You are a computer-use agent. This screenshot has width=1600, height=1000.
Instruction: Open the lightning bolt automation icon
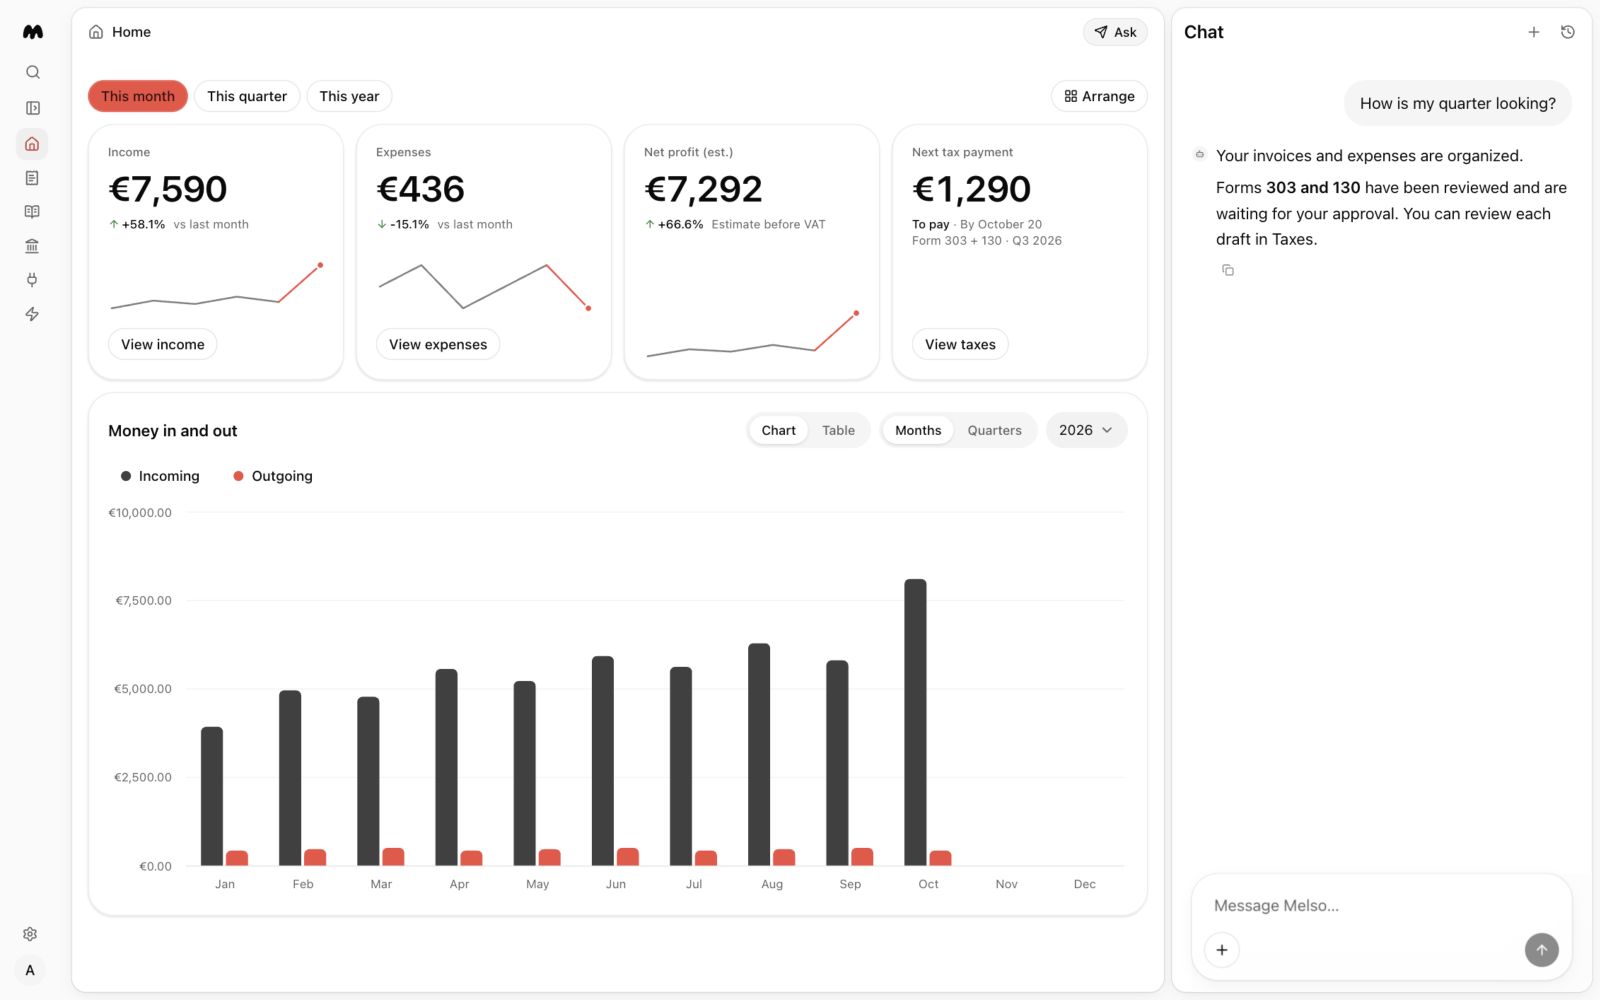tap(32, 314)
